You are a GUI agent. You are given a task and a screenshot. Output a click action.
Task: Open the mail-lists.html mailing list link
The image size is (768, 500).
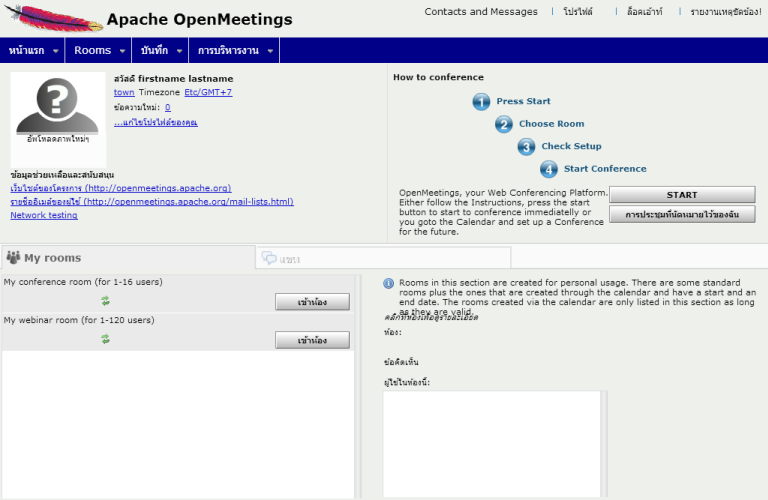coord(152,202)
